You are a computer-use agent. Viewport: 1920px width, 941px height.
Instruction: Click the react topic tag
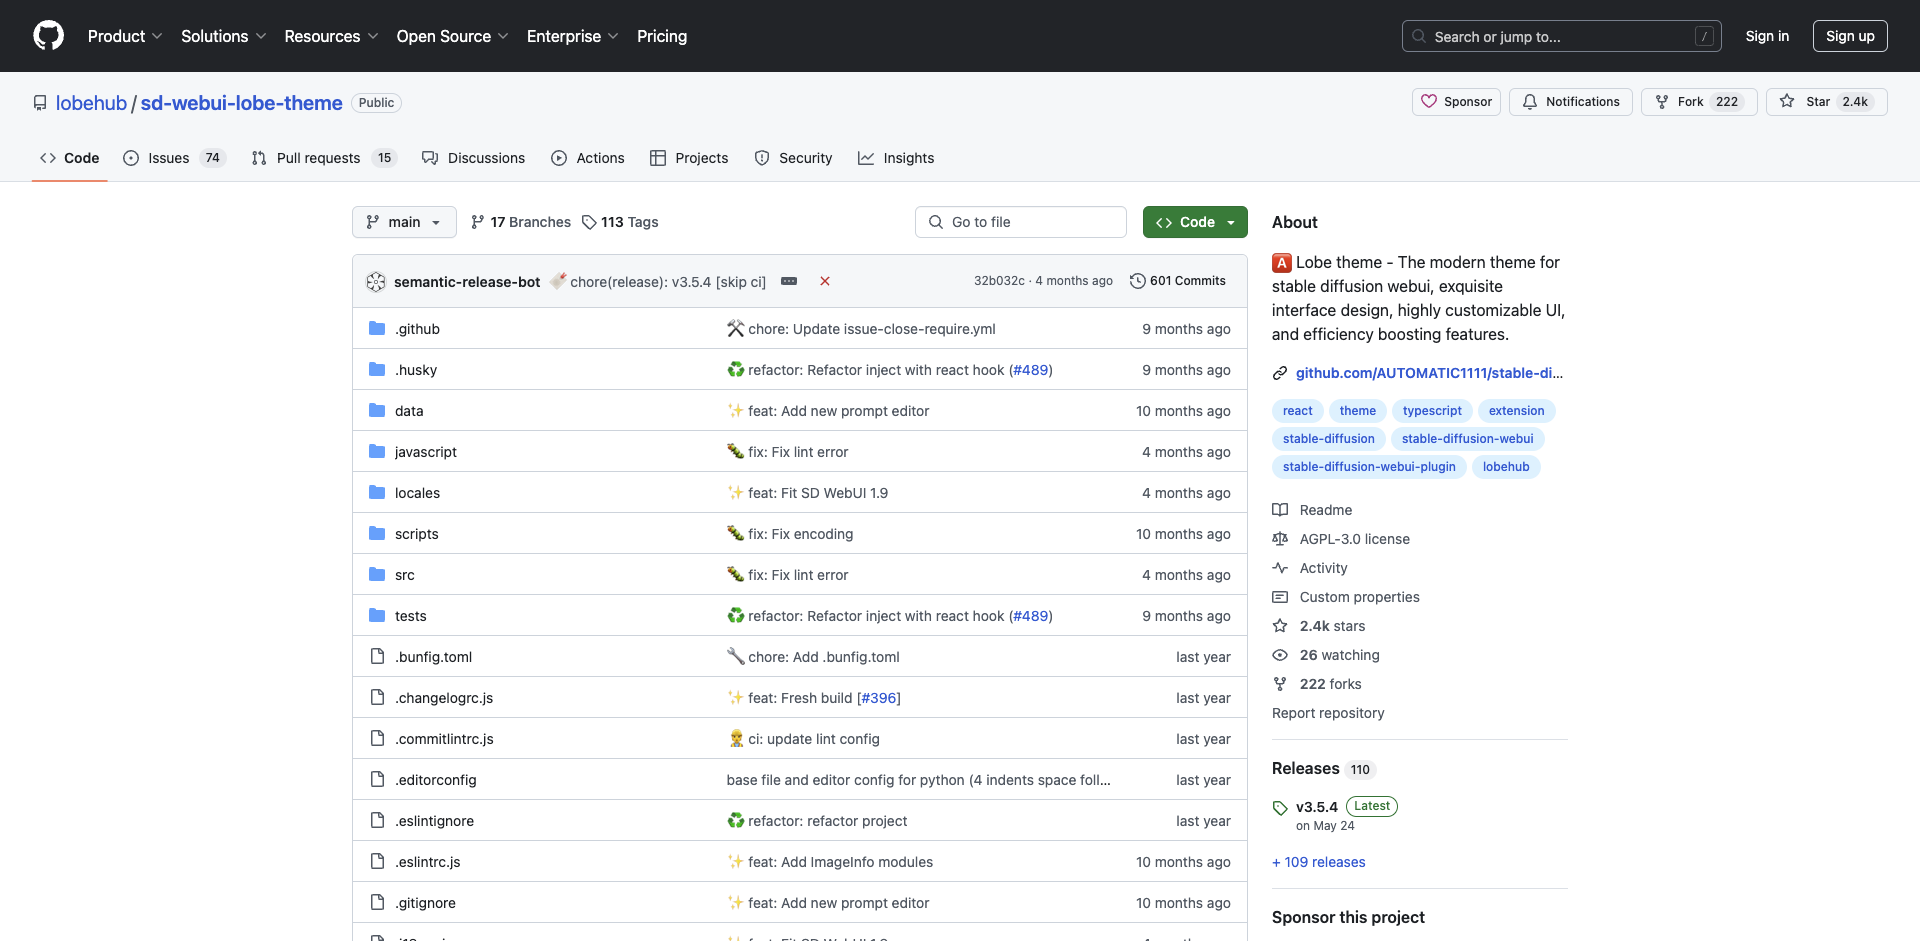pyautogui.click(x=1298, y=411)
